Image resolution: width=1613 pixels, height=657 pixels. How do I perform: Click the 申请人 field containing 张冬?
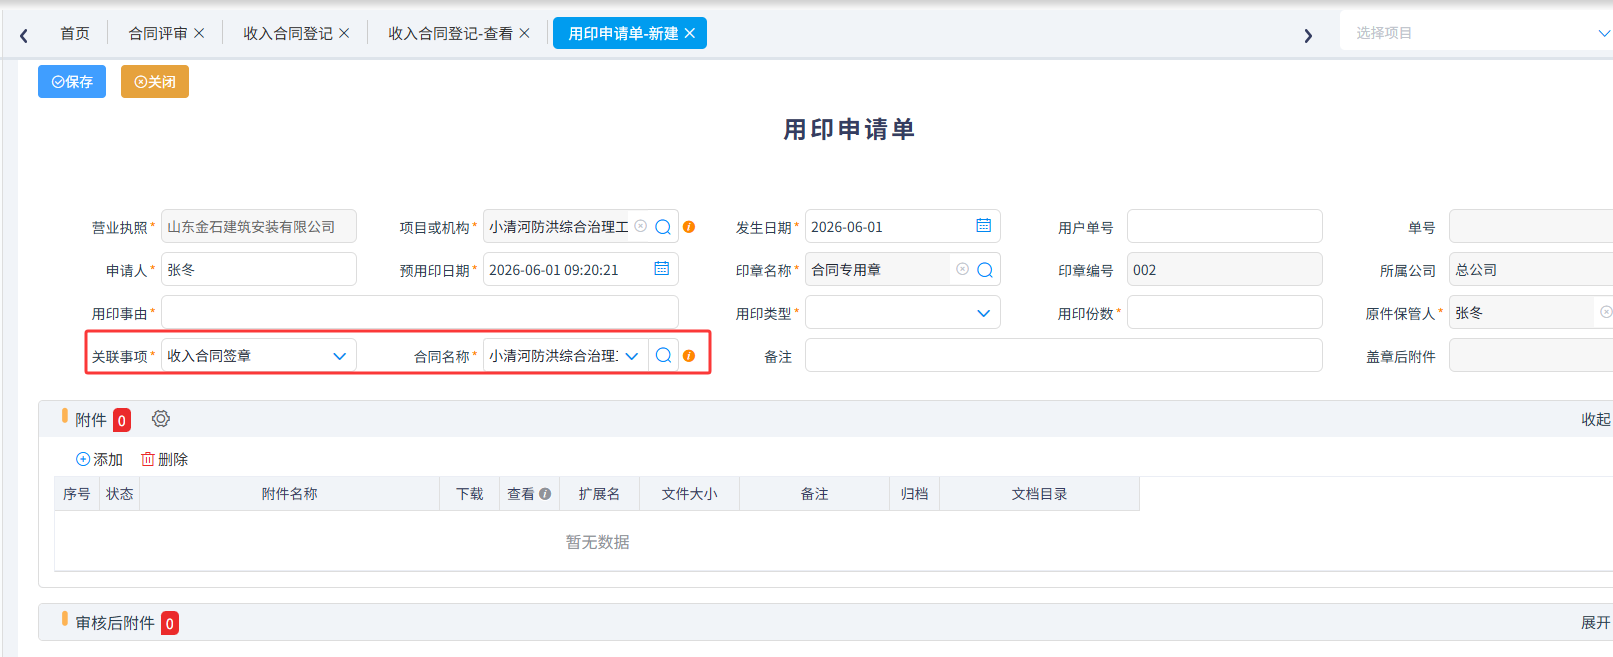[259, 269]
